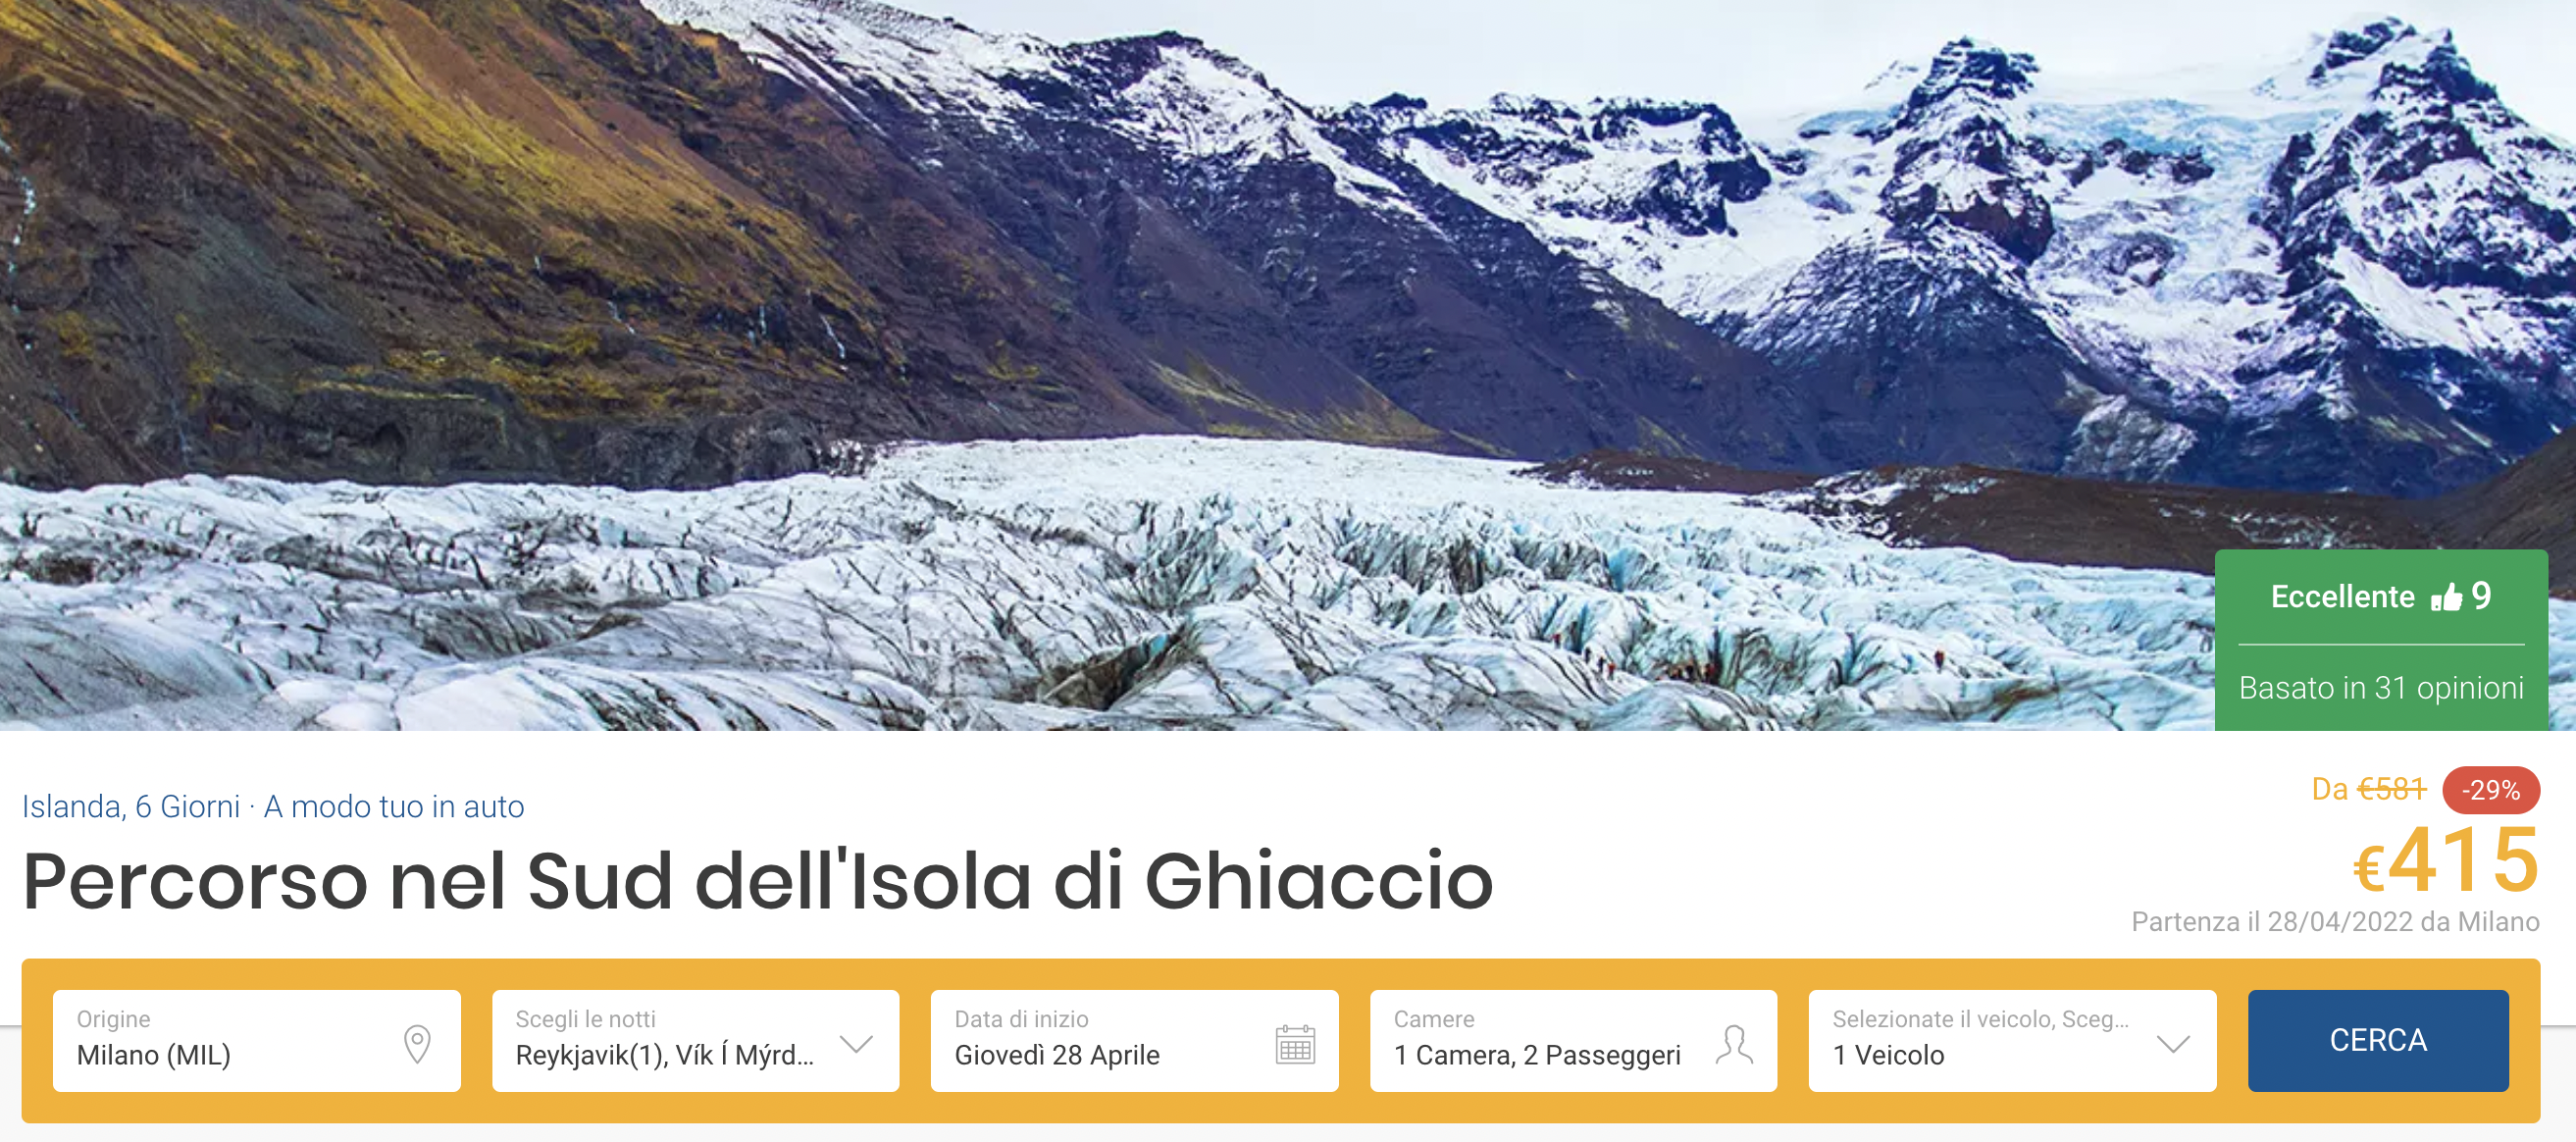This screenshot has height=1142, width=2576.
Task: Open the Islanda, 6 Giorni link
Action: pos(131,806)
